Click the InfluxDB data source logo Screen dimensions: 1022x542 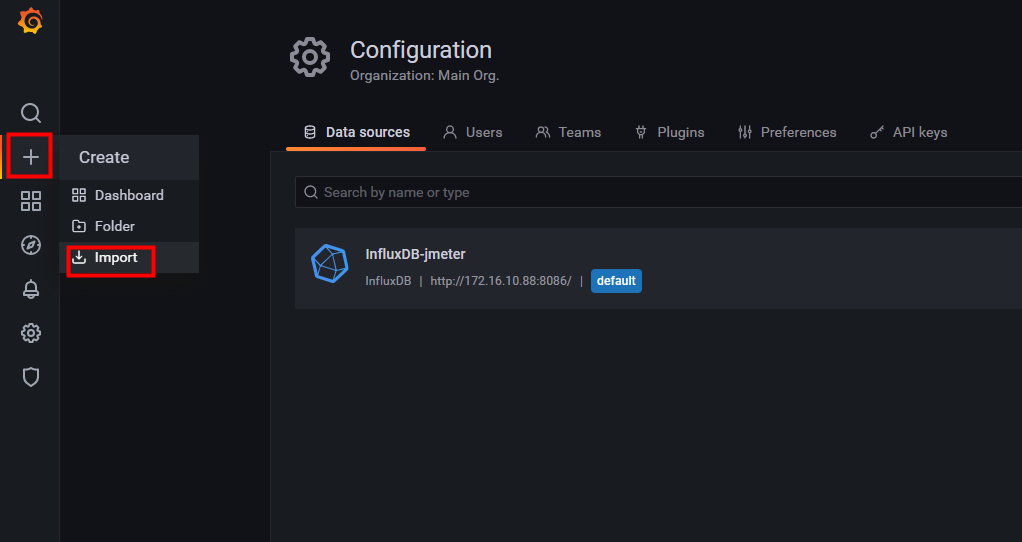click(330, 264)
